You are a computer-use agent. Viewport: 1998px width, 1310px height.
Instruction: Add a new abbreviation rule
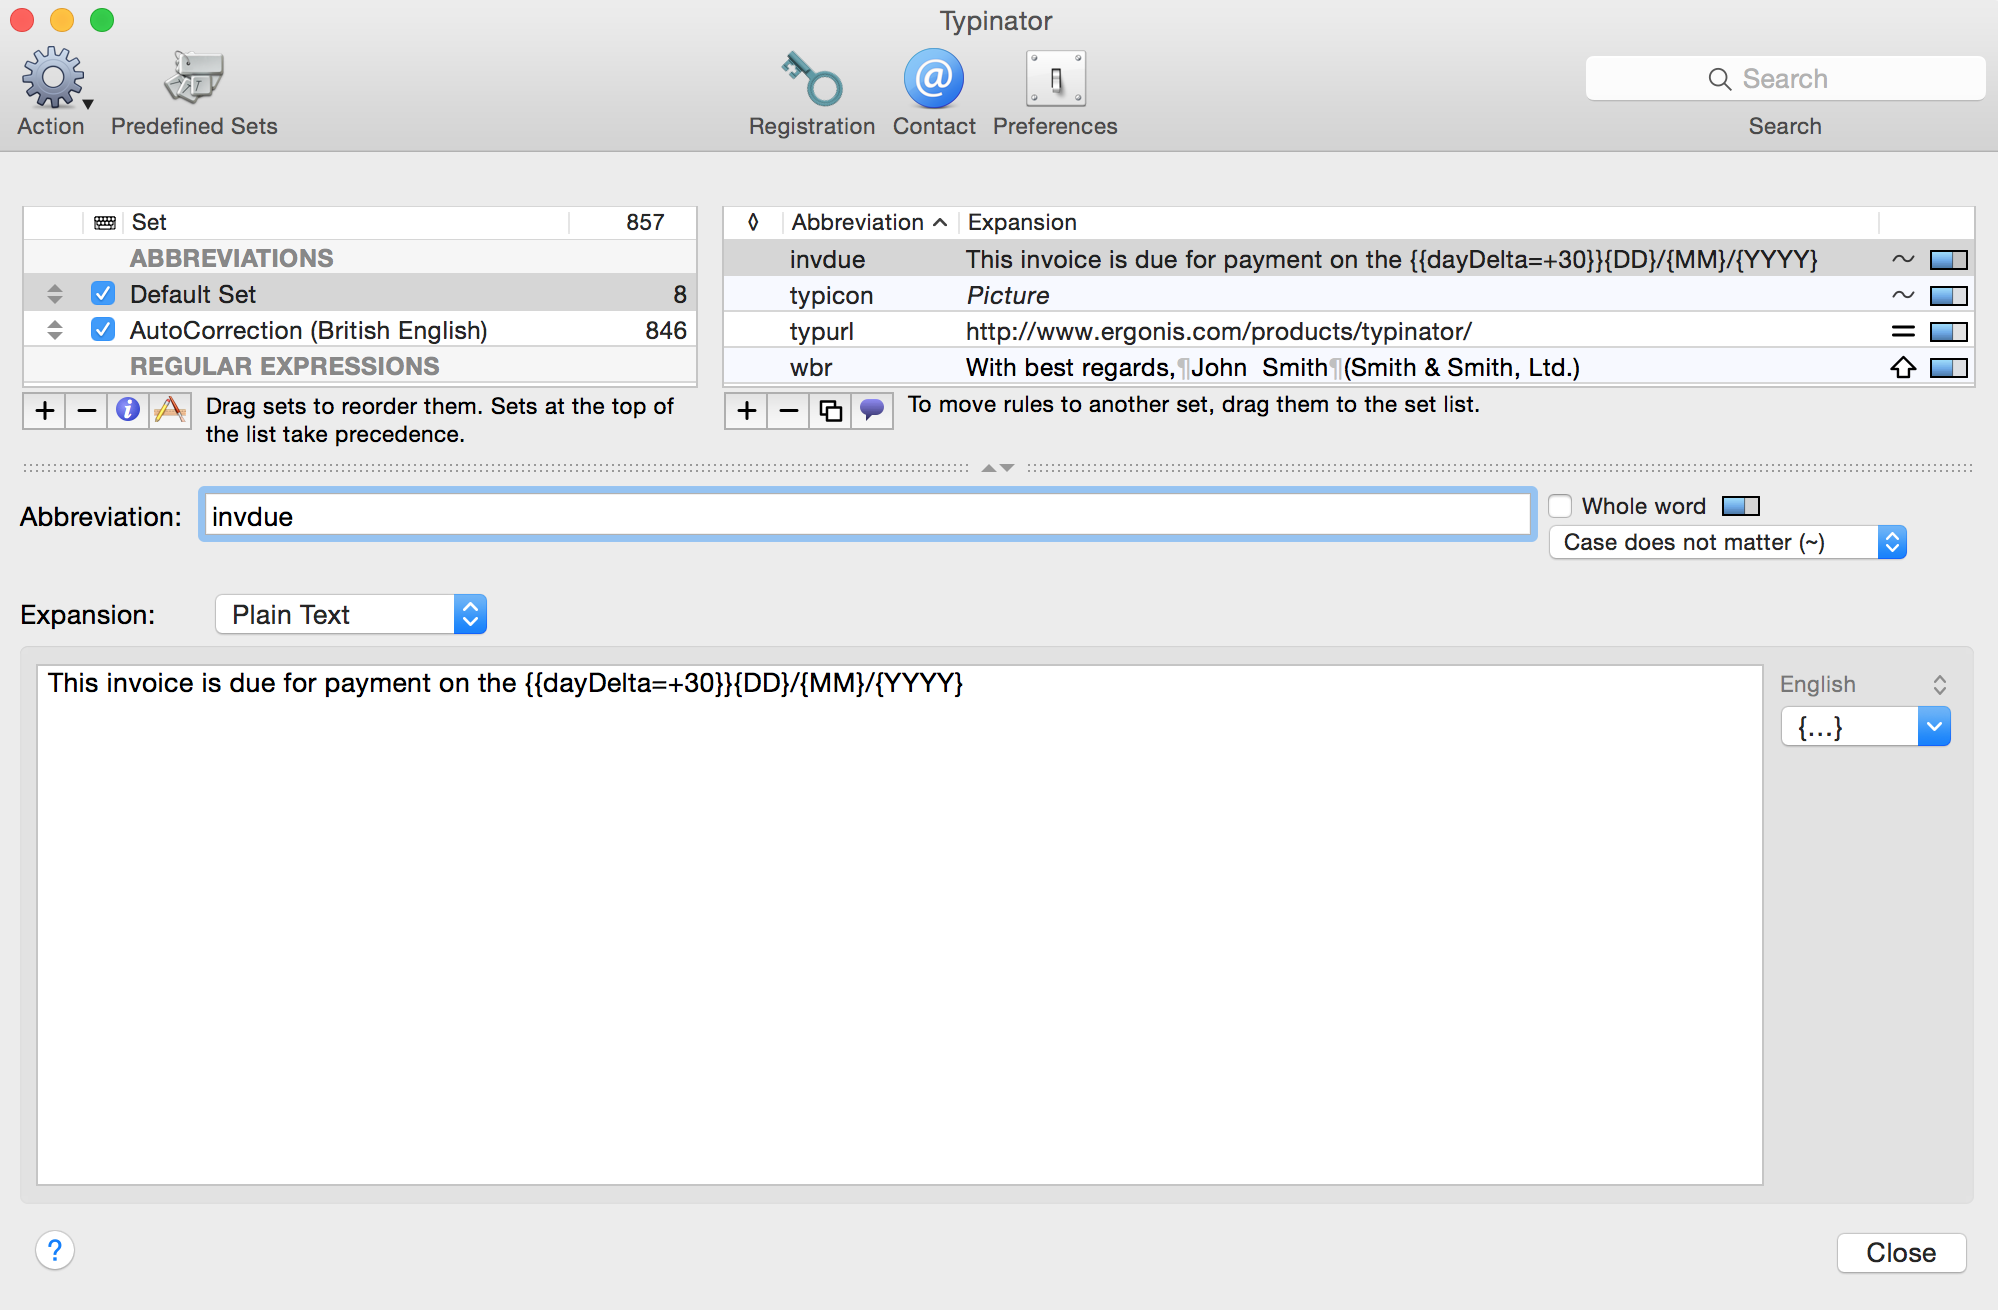(746, 410)
